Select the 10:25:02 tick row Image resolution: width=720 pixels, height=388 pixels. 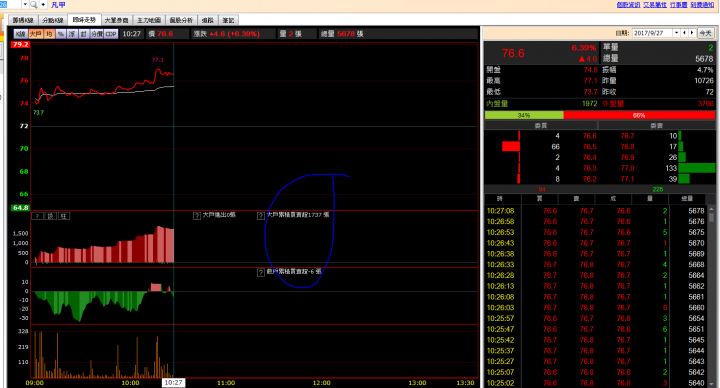pyautogui.click(x=596, y=383)
